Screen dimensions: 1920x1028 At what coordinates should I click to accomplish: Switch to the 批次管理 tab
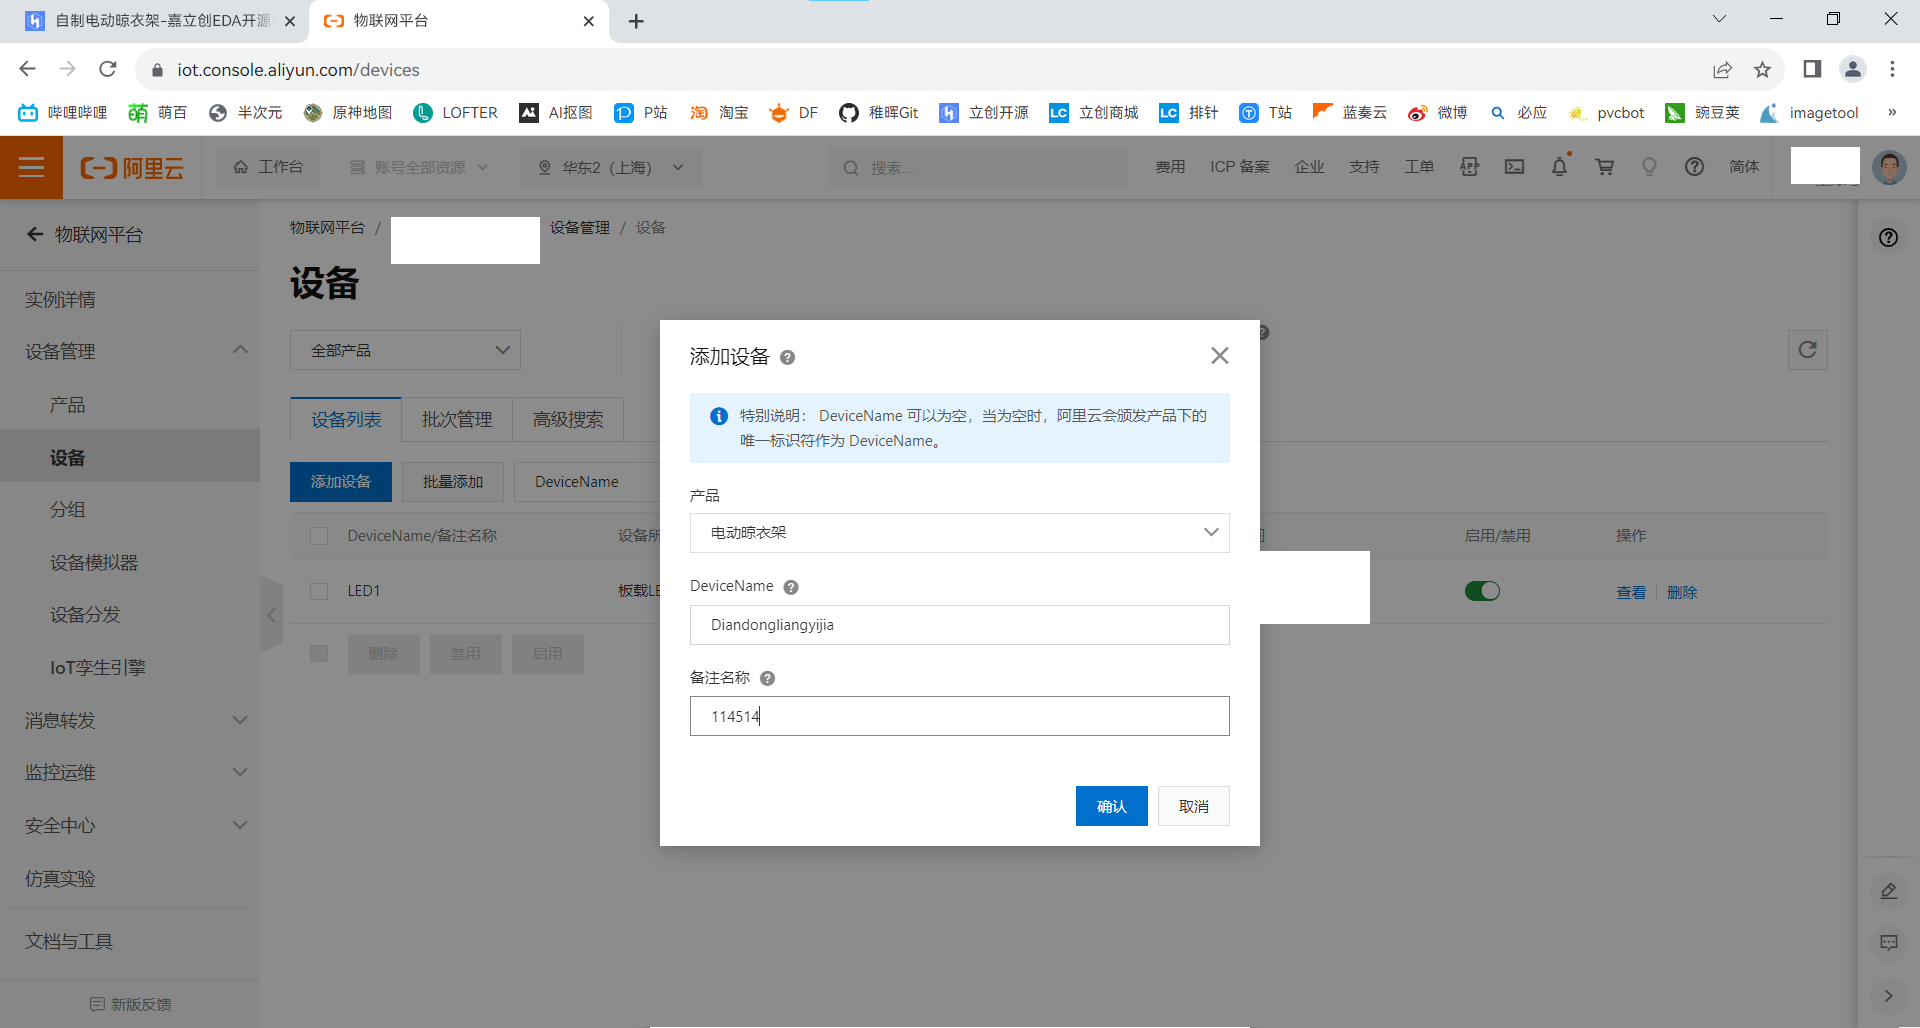pyautogui.click(x=457, y=420)
